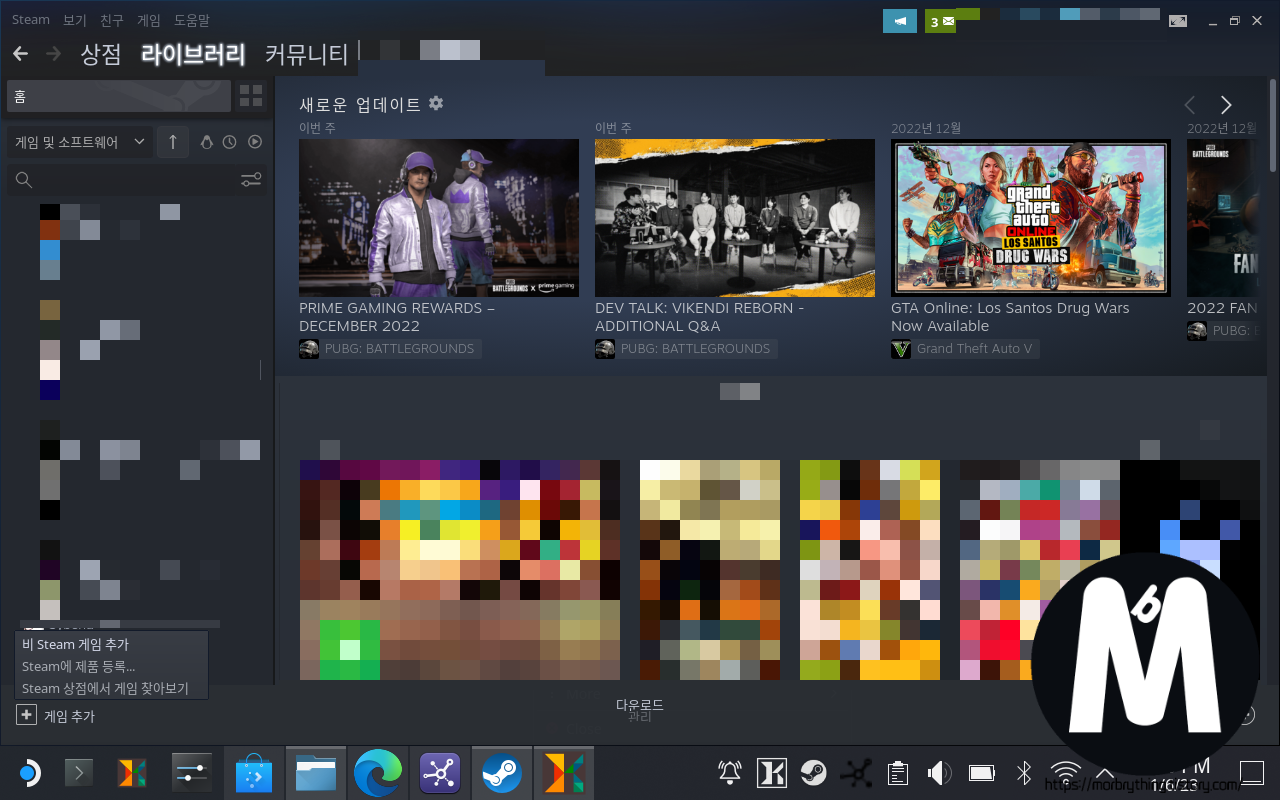Toggle the recent activity clock filter
This screenshot has height=800, width=1280.
click(230, 142)
